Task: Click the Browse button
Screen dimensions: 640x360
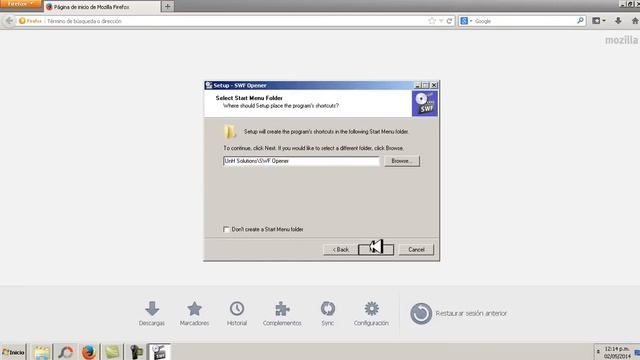Action: 402,161
